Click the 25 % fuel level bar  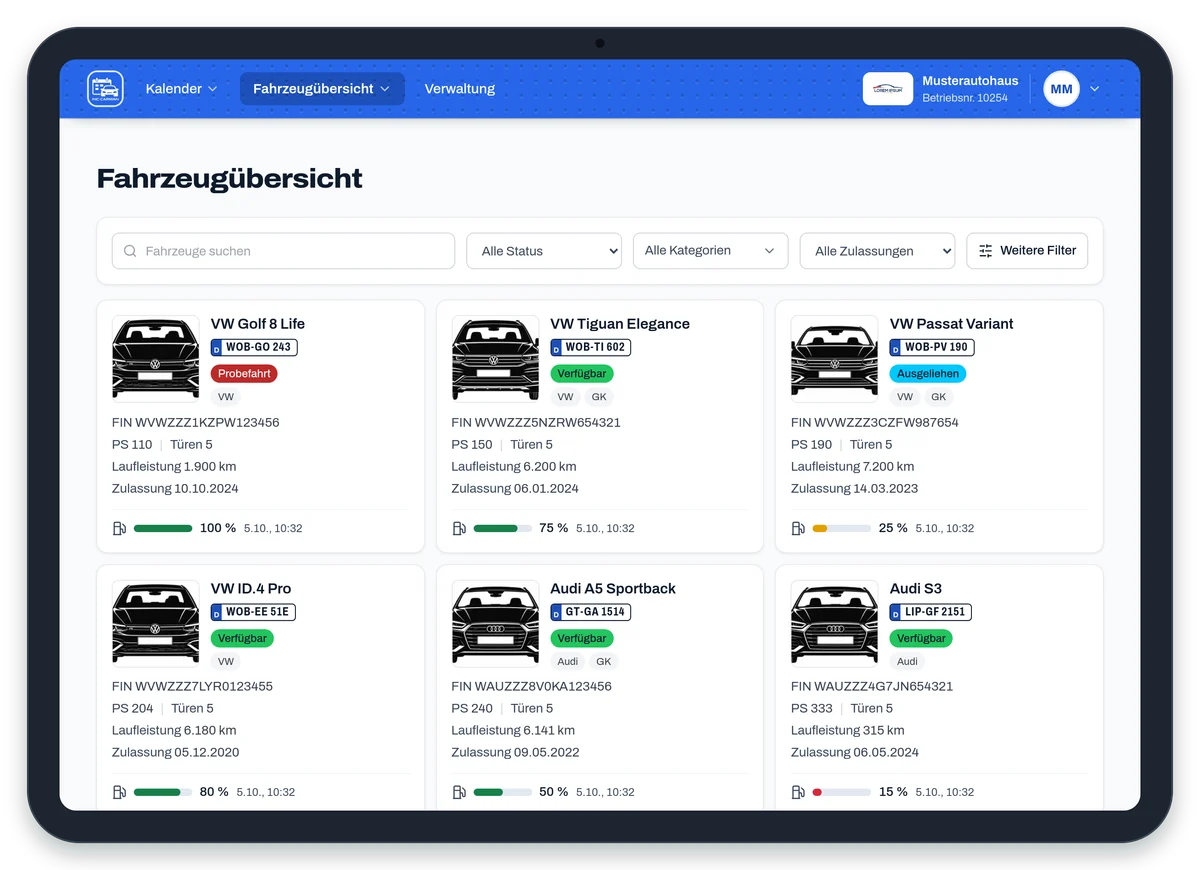tap(842, 528)
